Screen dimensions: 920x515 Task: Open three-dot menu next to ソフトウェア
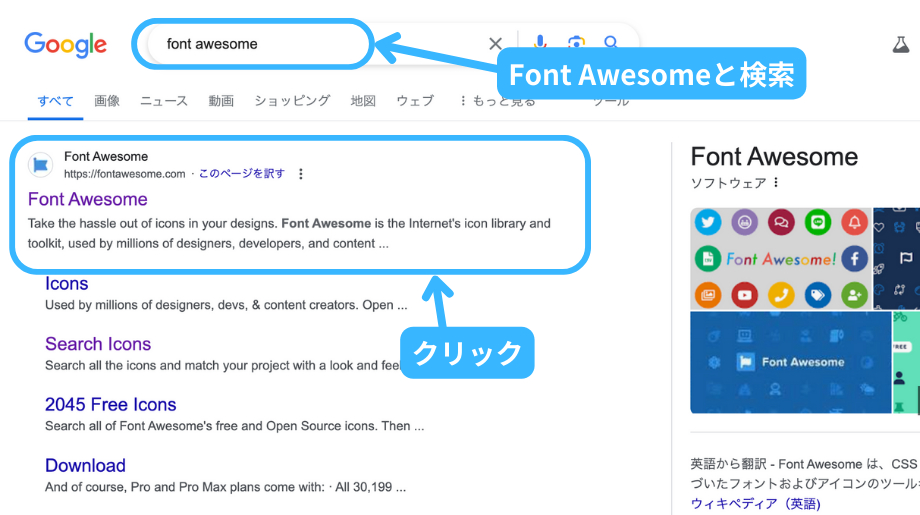point(776,183)
